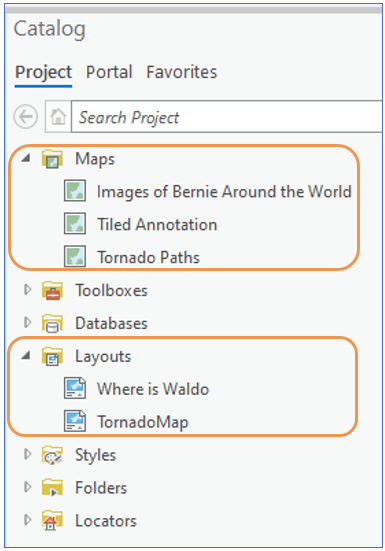385x551 pixels.
Task: Select the Styles category label
Action: [x=95, y=456]
